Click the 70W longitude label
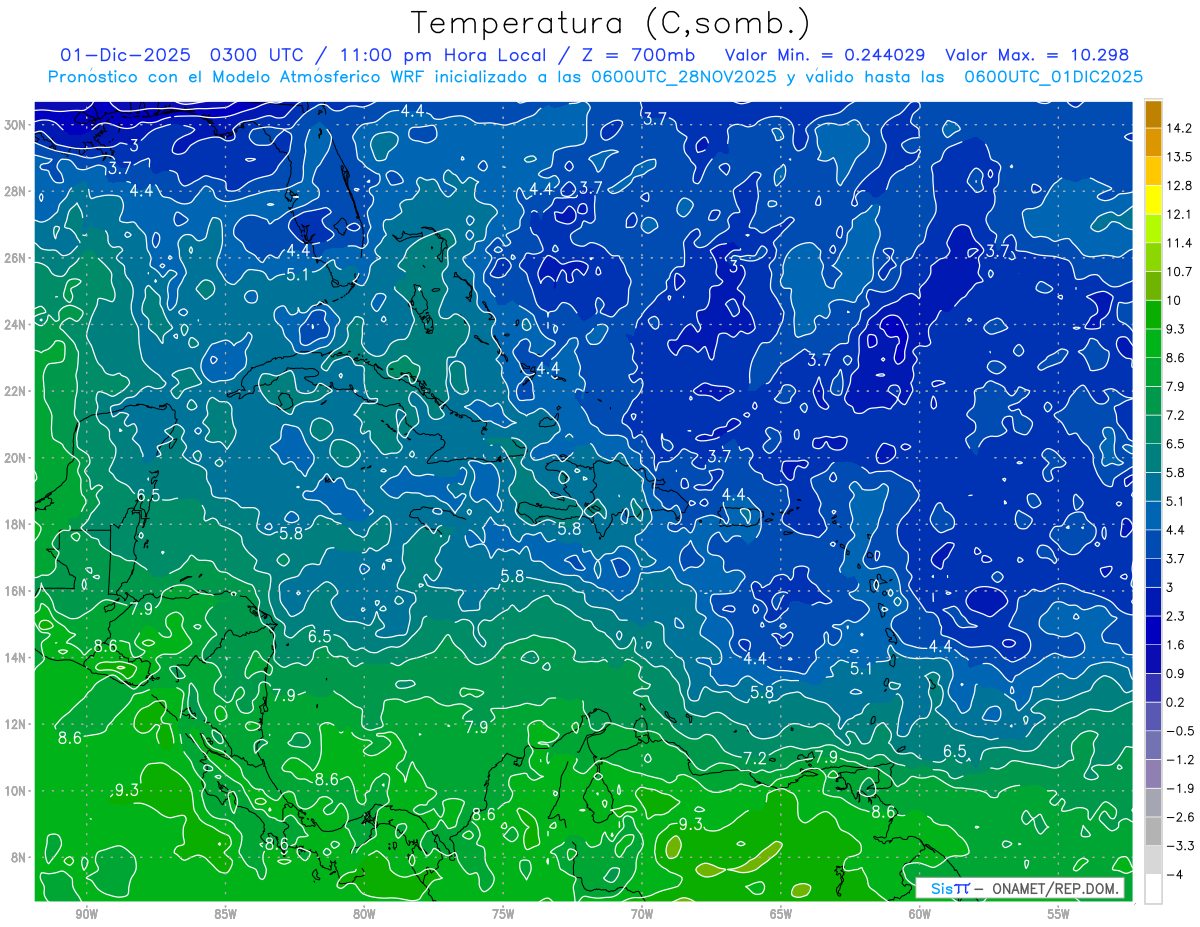This screenshot has height=927, width=1200. tap(642, 914)
